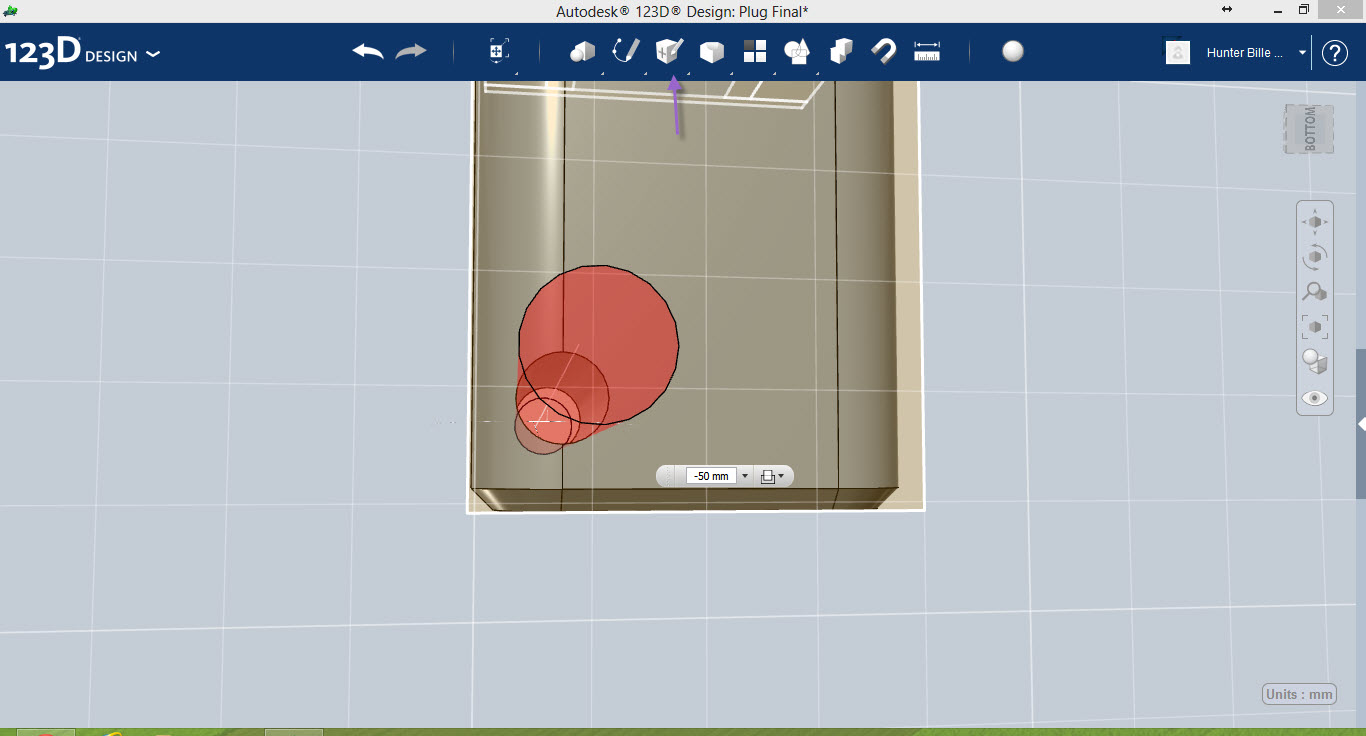This screenshot has width=1366, height=736.
Task: Open the Transform tool
Action: (x=498, y=51)
